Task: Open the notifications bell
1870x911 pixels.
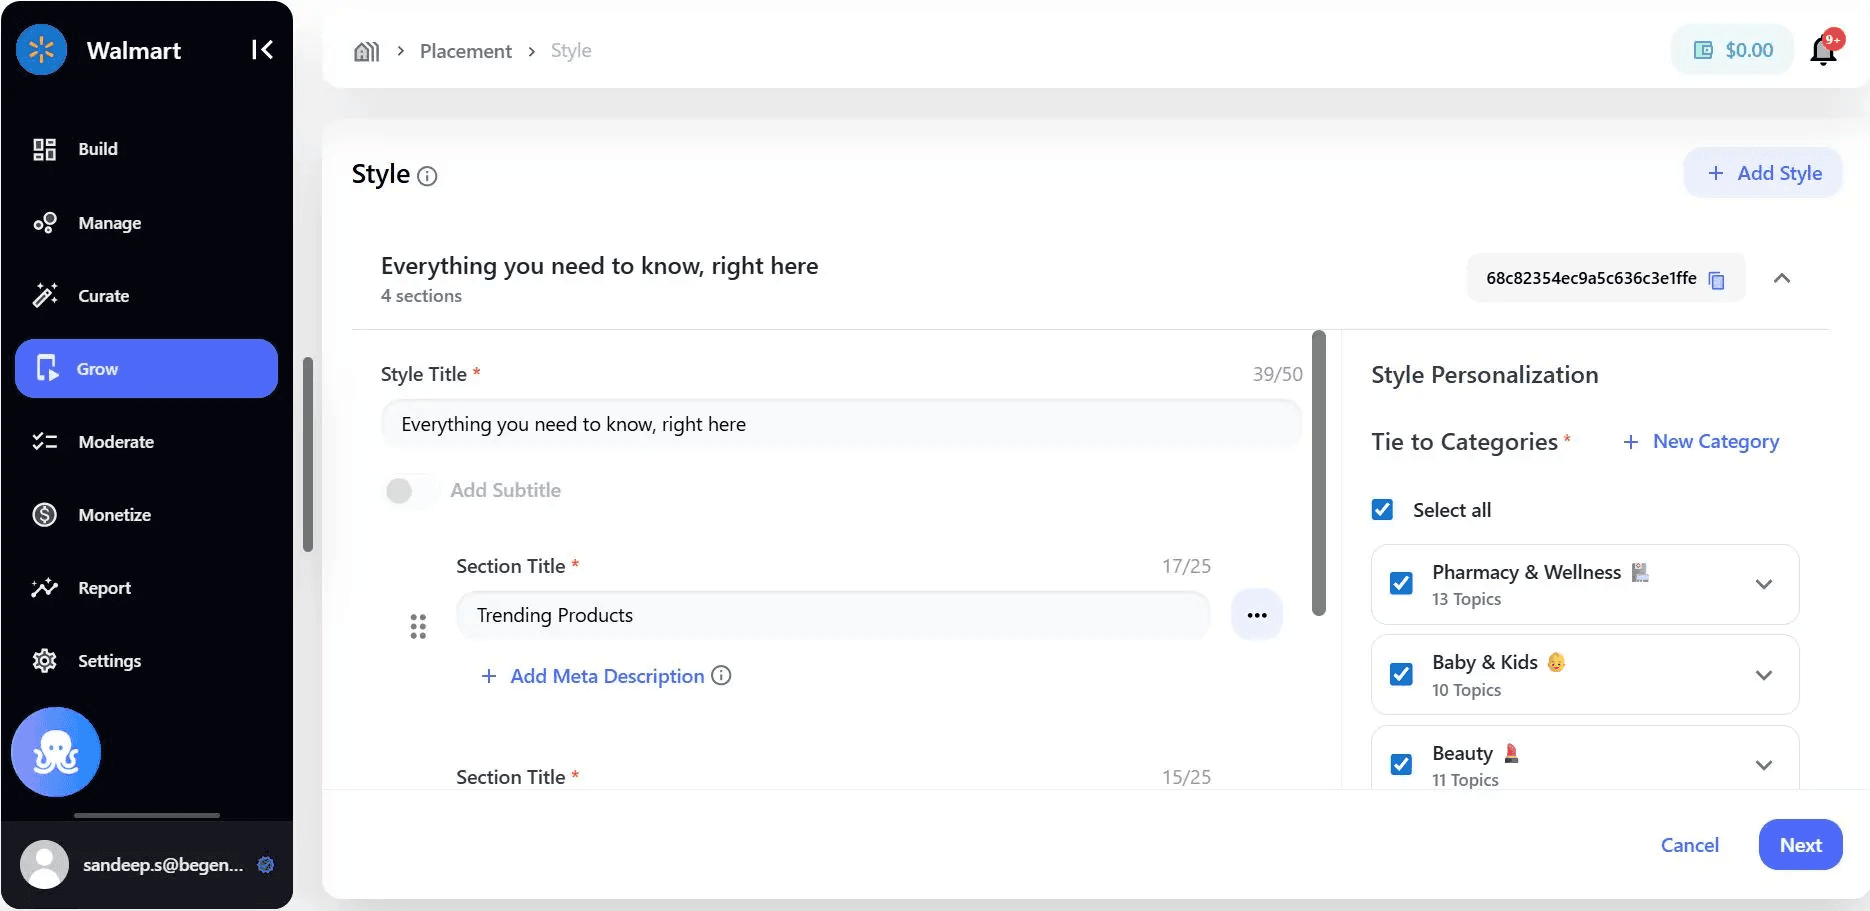Action: (1824, 50)
